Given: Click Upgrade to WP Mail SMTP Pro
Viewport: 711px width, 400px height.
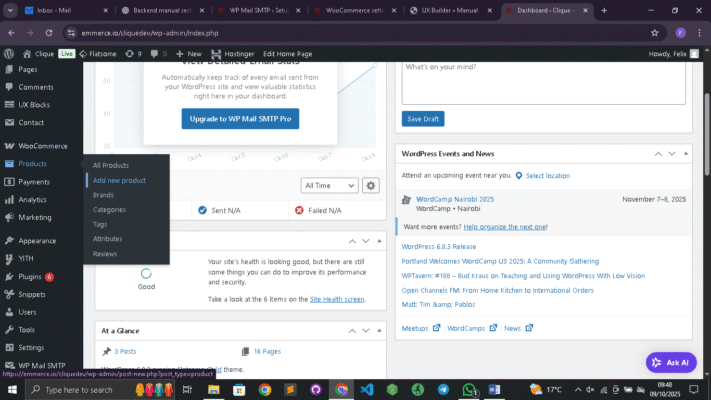Looking at the screenshot, I should pyautogui.click(x=240, y=119).
